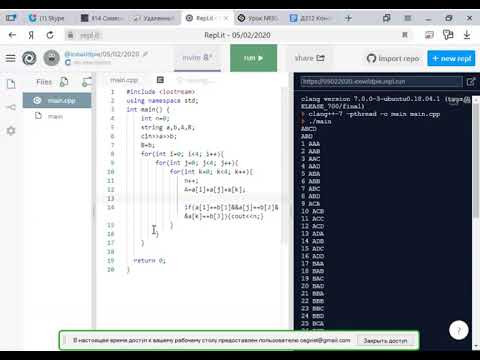The height and width of the screenshot is (360, 480).
Task: Select main.cpp in the file tree
Action: click(57, 100)
